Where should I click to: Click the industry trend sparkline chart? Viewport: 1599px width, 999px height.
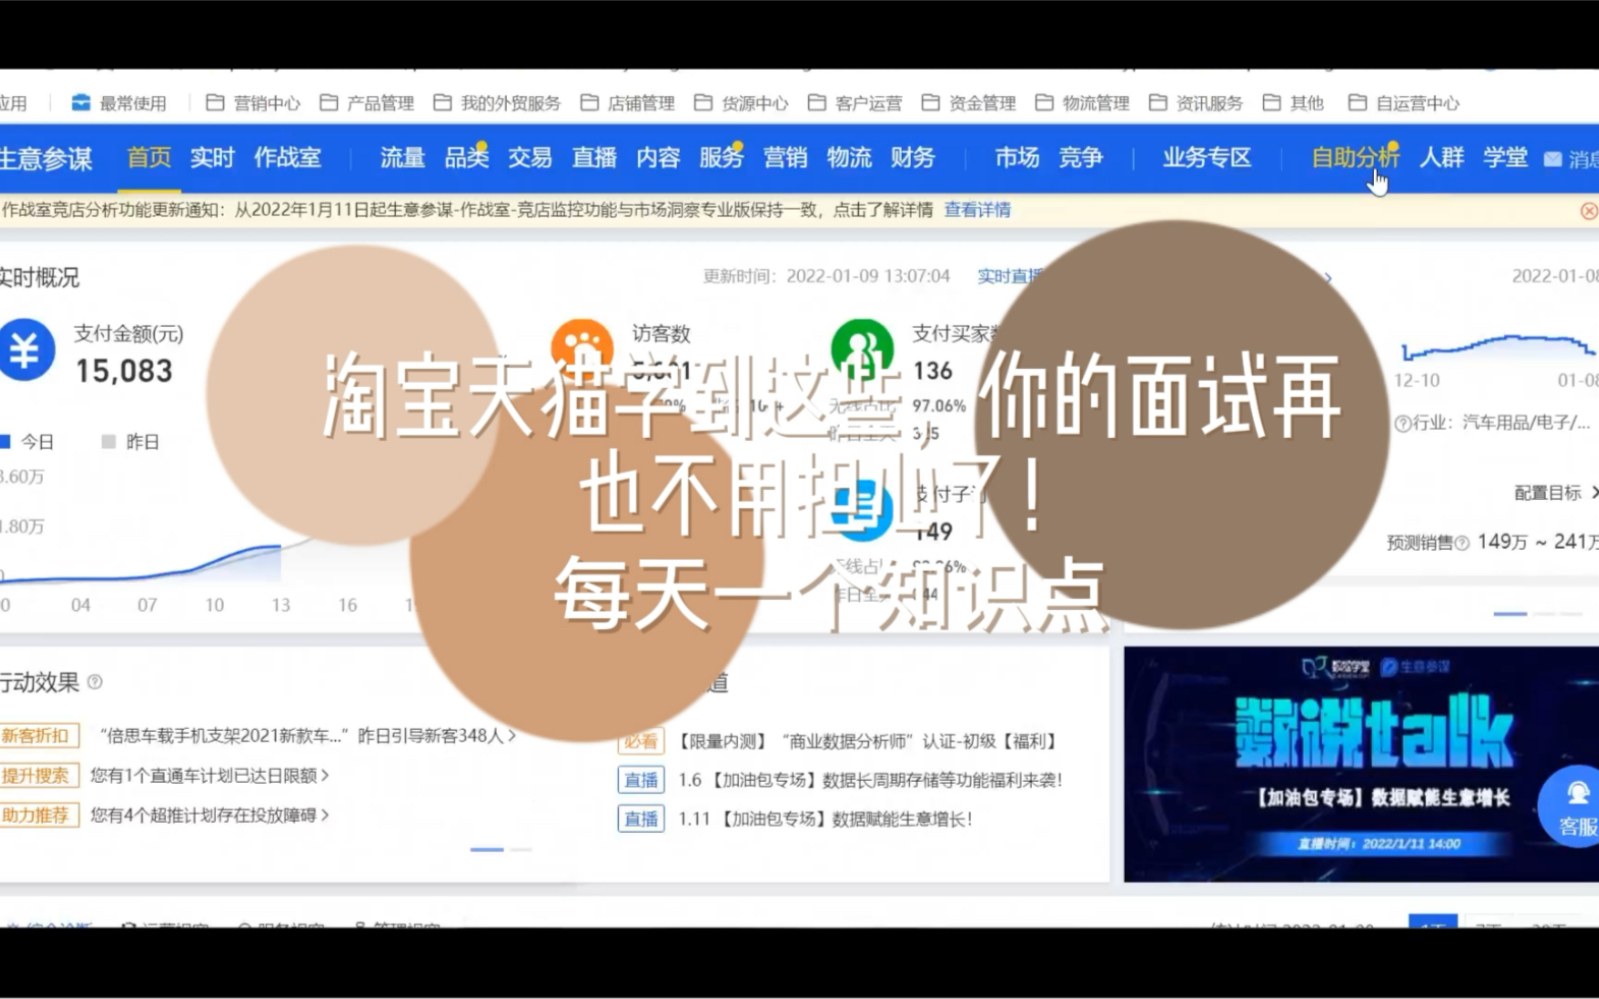pos(1498,347)
